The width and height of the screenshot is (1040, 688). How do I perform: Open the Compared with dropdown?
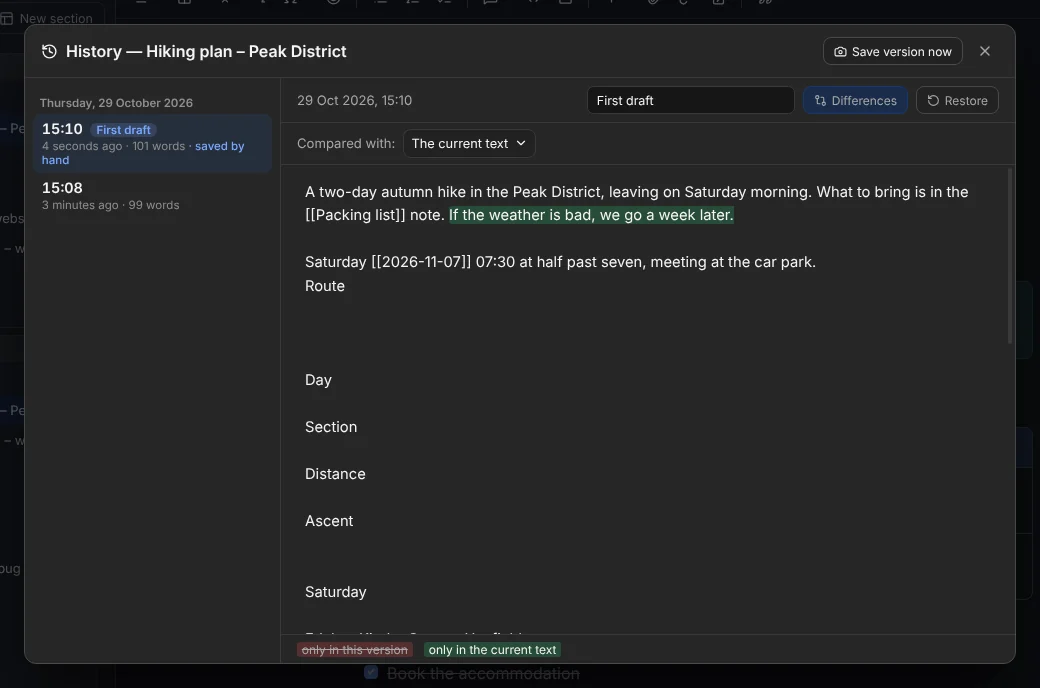(469, 143)
